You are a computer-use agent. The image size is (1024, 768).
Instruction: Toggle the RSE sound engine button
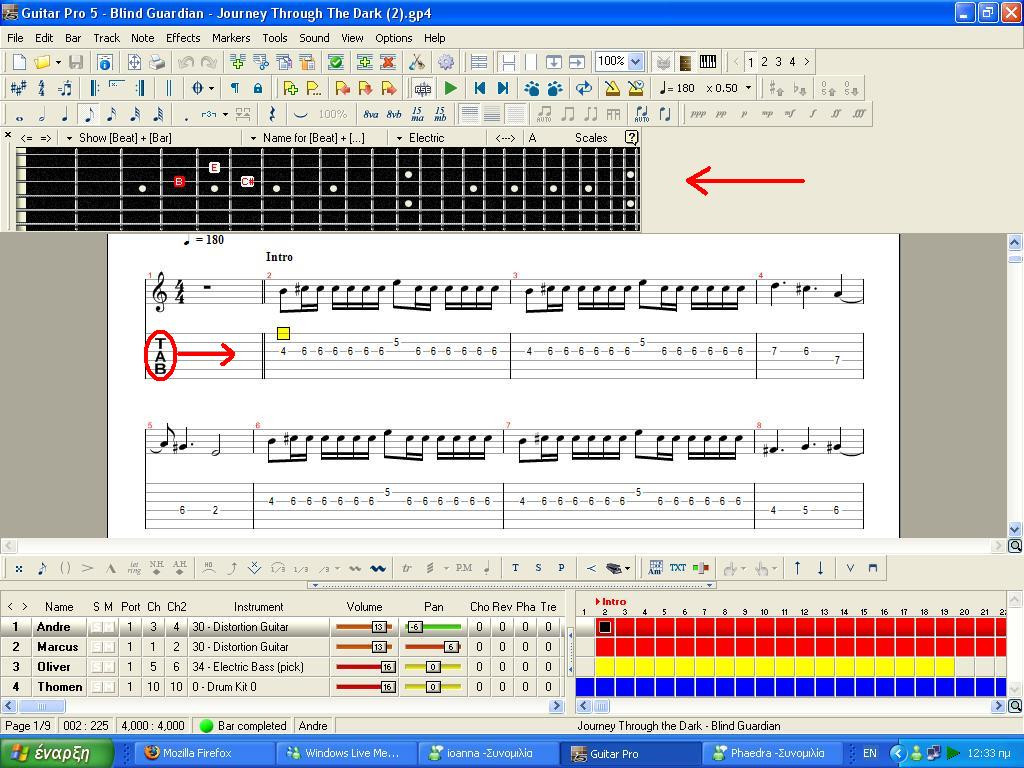click(x=422, y=88)
